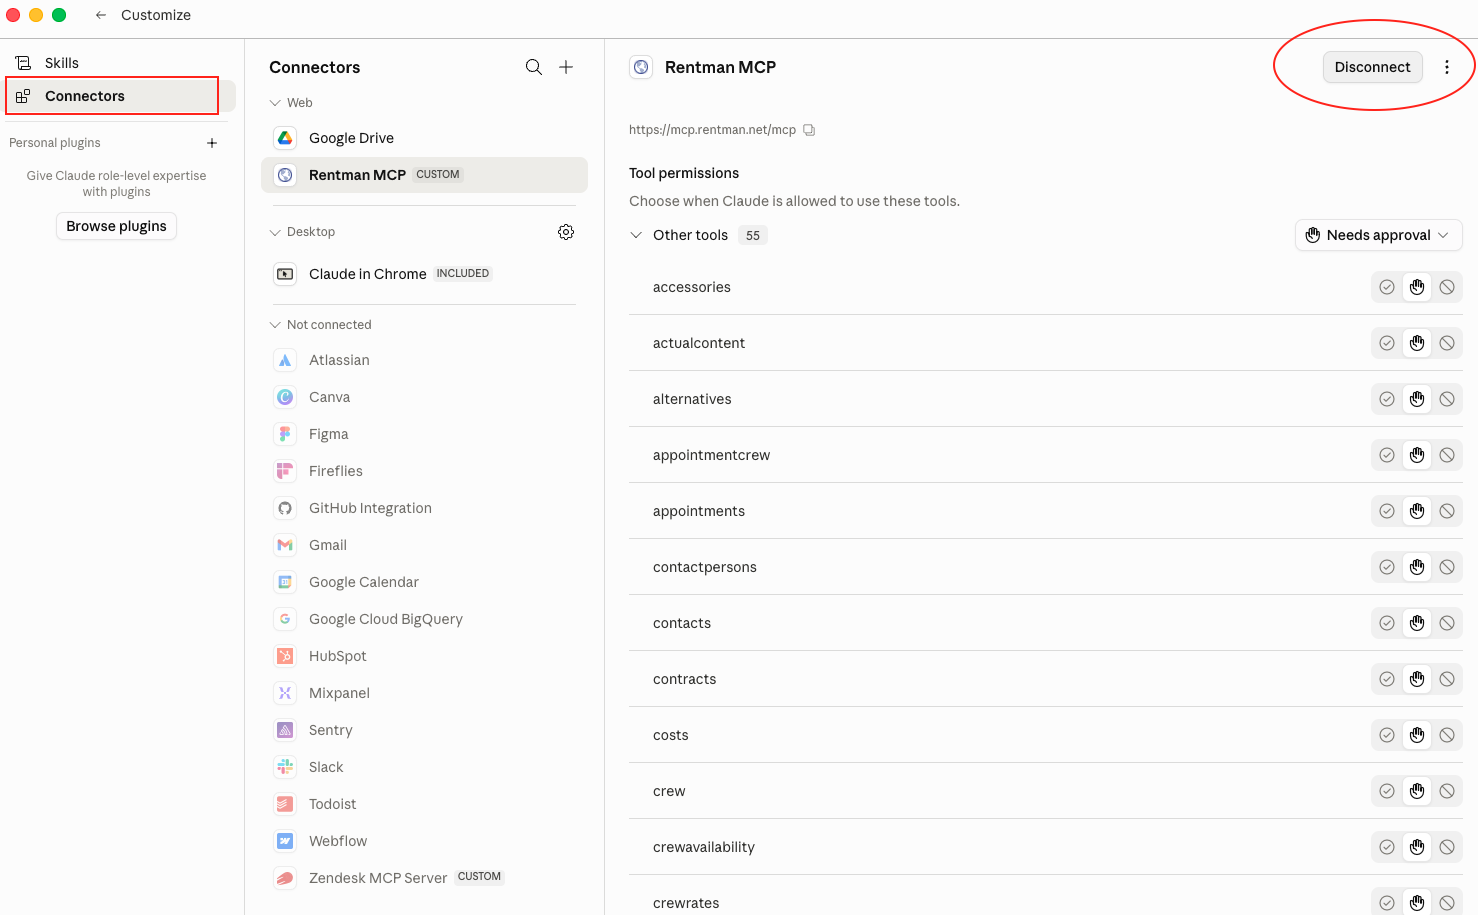Open Desktop connectors settings gear

566,232
